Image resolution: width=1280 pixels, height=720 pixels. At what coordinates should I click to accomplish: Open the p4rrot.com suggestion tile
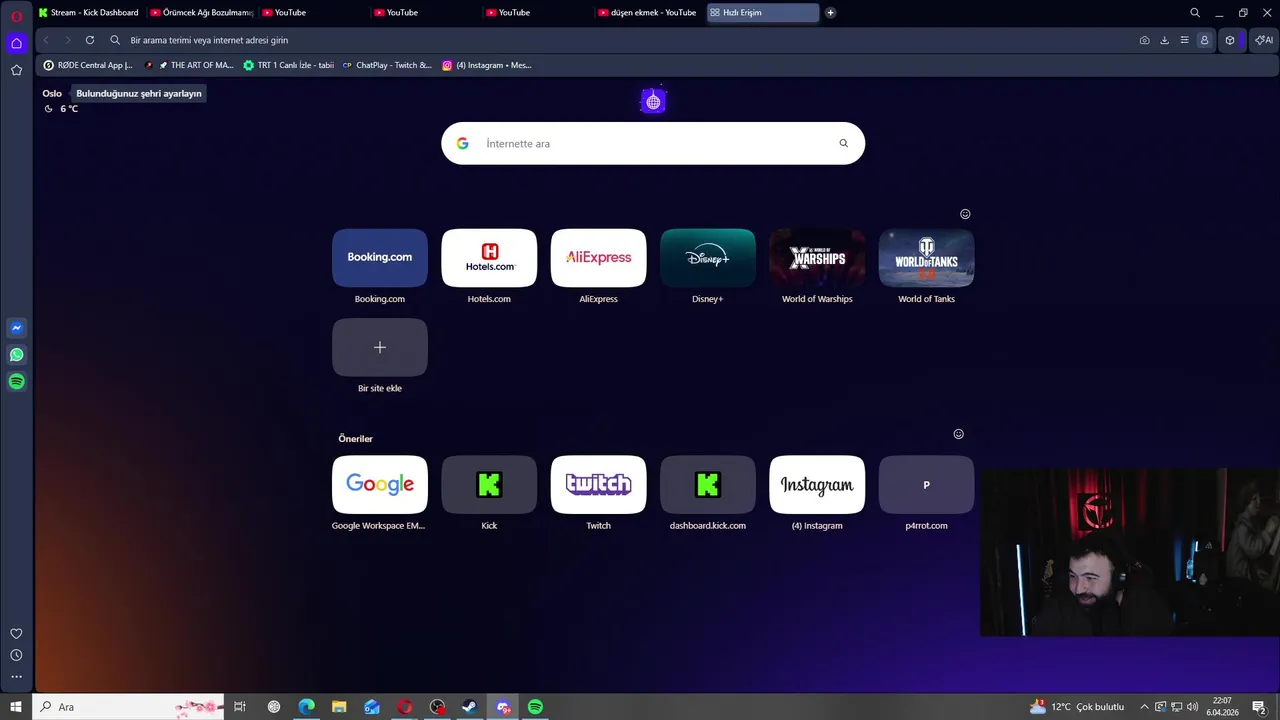926,485
